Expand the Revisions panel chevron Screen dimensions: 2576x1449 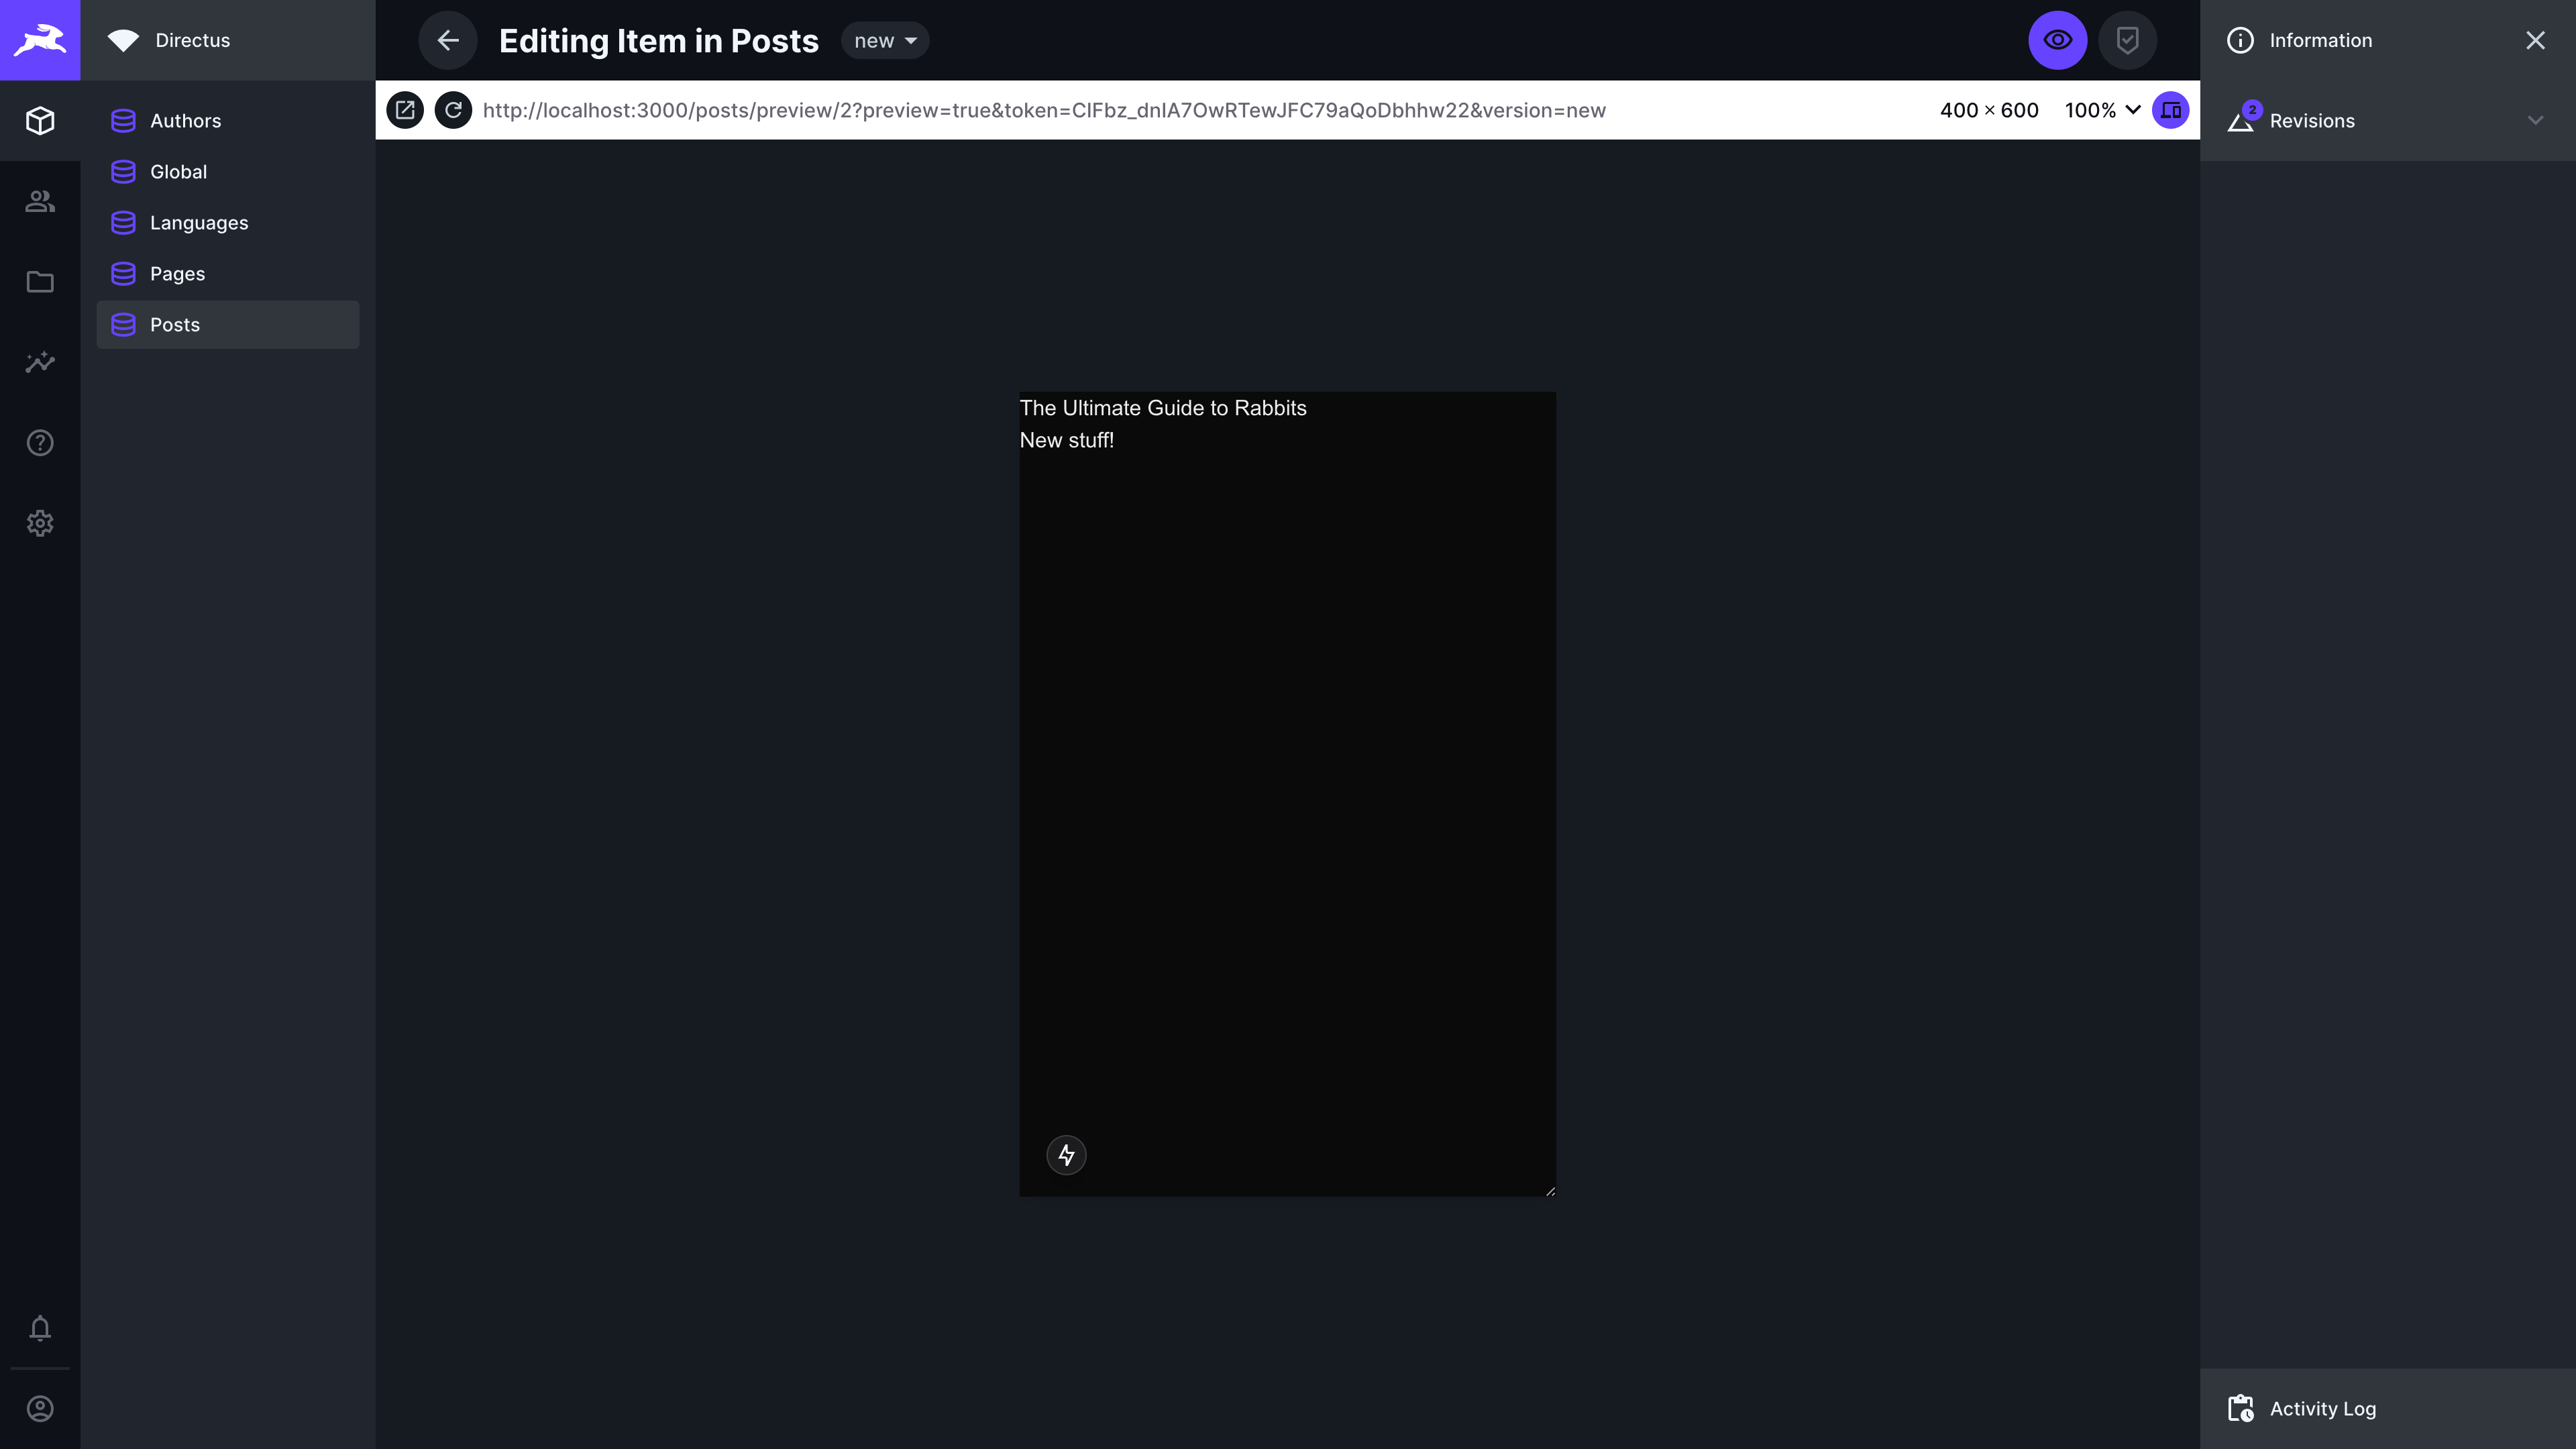(x=2535, y=120)
